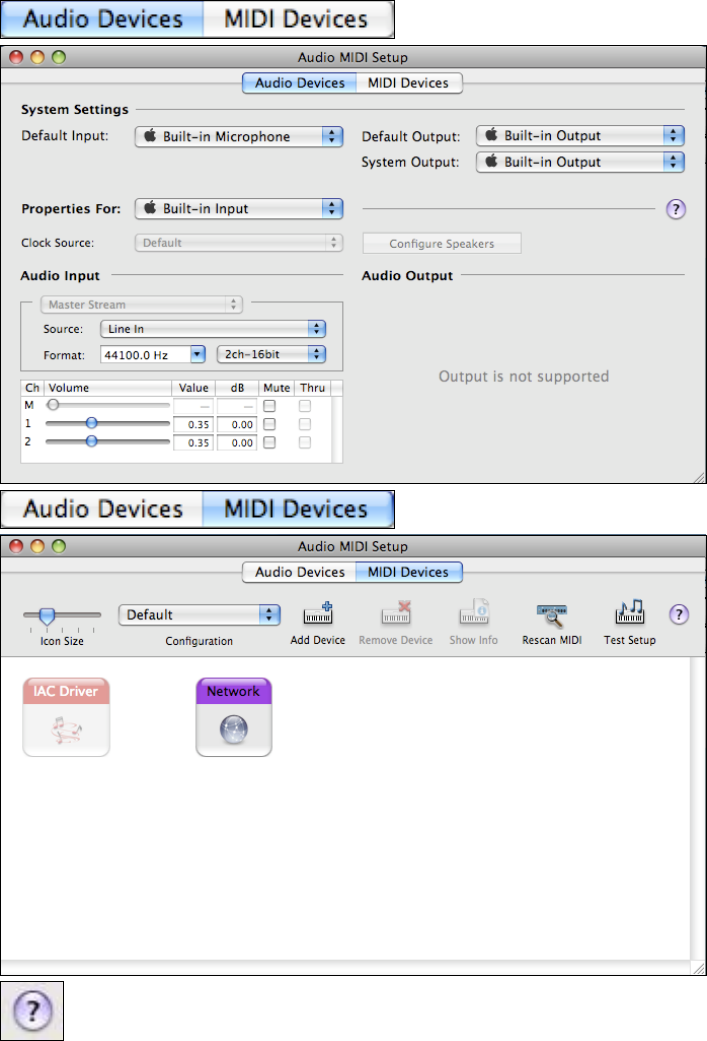
Task: Click the enlarged MIDI Devices tab at top
Action: 297,19
